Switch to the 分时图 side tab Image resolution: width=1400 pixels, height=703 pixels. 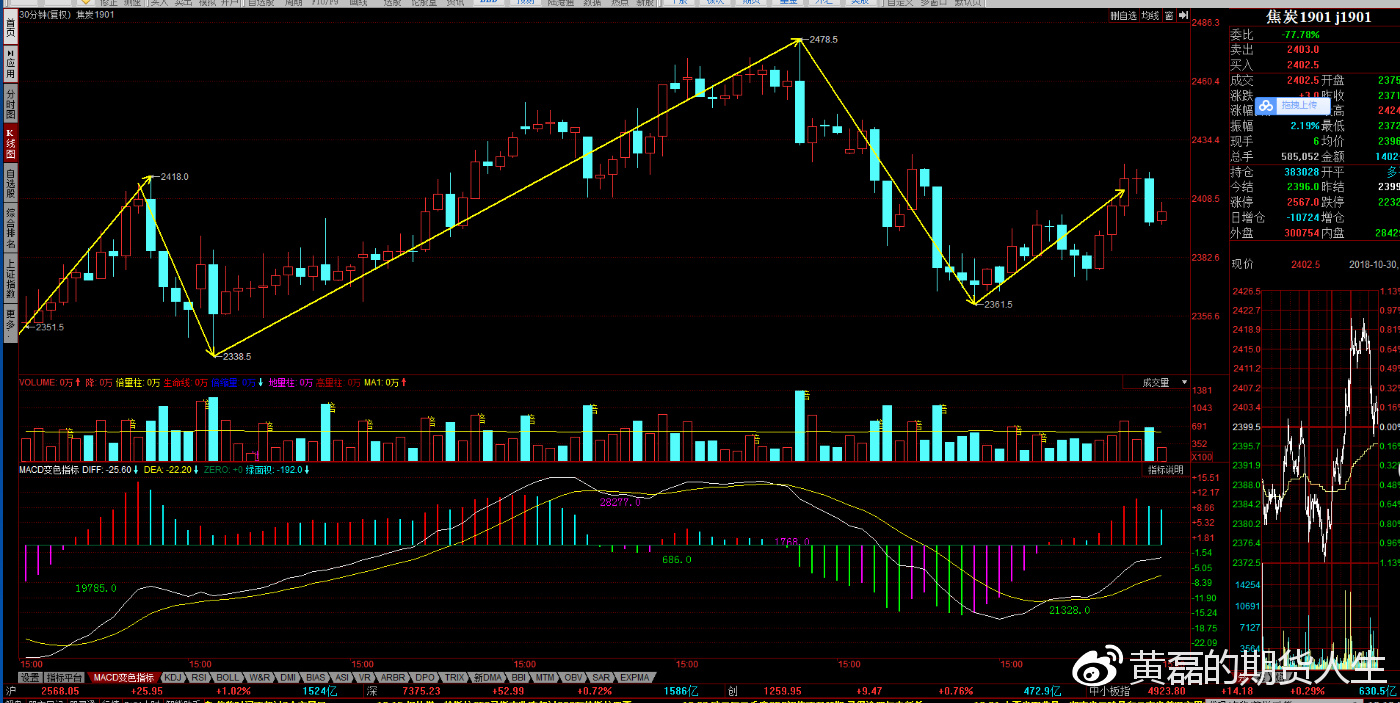click(x=9, y=104)
